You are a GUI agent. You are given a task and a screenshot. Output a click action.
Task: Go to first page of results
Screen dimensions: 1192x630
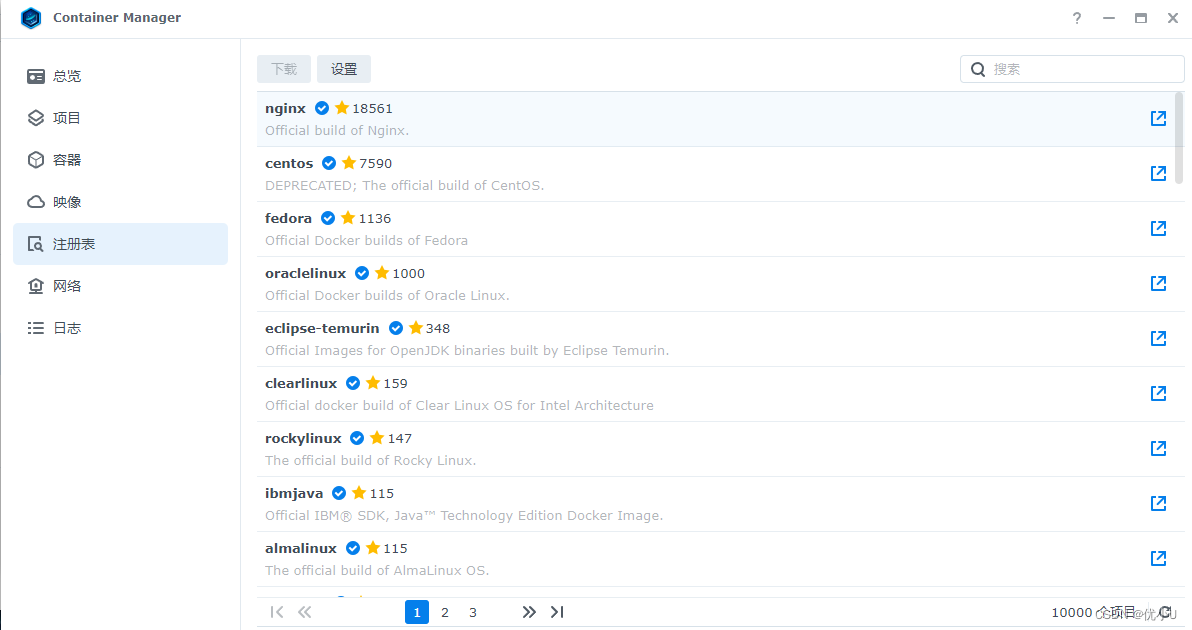click(277, 612)
